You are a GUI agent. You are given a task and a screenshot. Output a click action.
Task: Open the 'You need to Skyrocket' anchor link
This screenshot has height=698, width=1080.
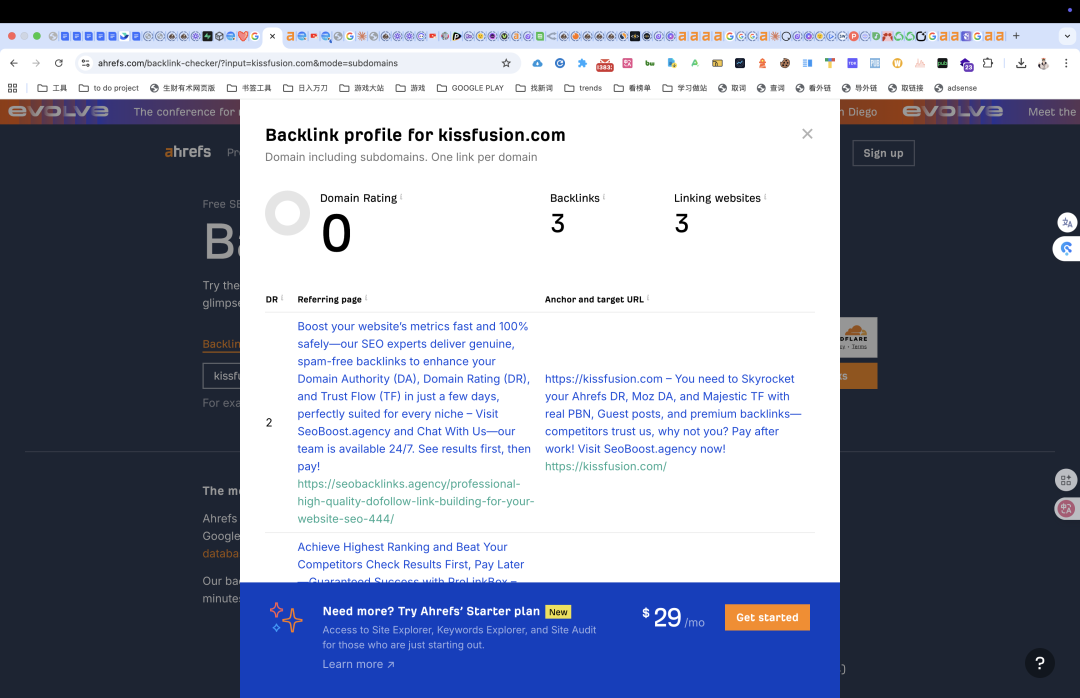pos(673,413)
